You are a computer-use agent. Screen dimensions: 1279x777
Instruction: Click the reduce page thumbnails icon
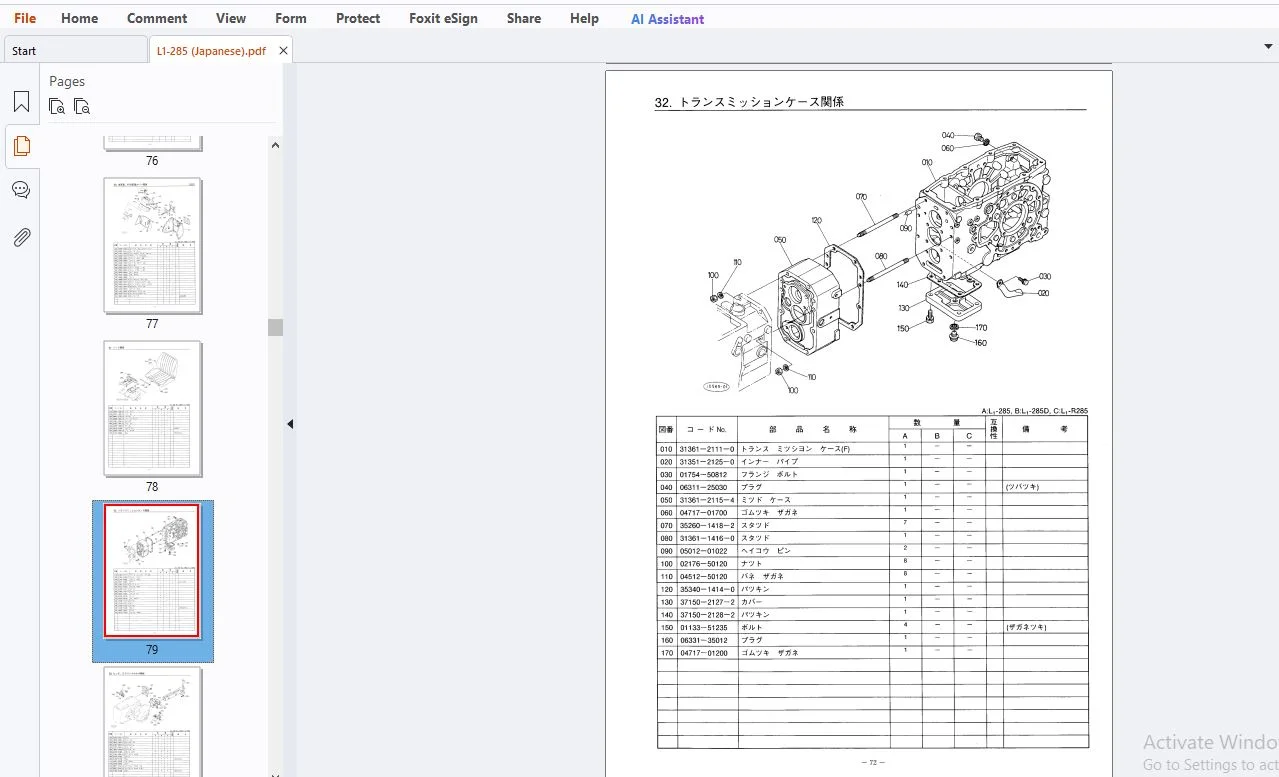pyautogui.click(x=82, y=106)
